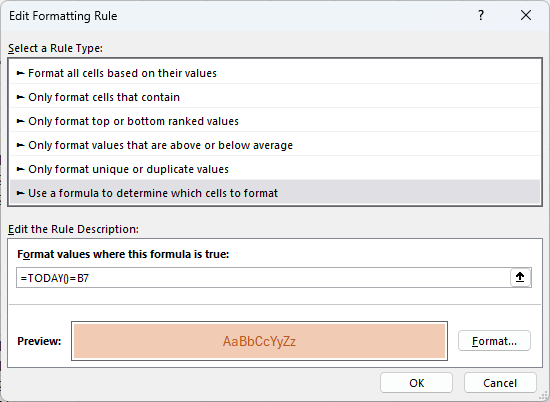Choose 'Only format values that are above or below average'
550x402 pixels.
pos(275,145)
